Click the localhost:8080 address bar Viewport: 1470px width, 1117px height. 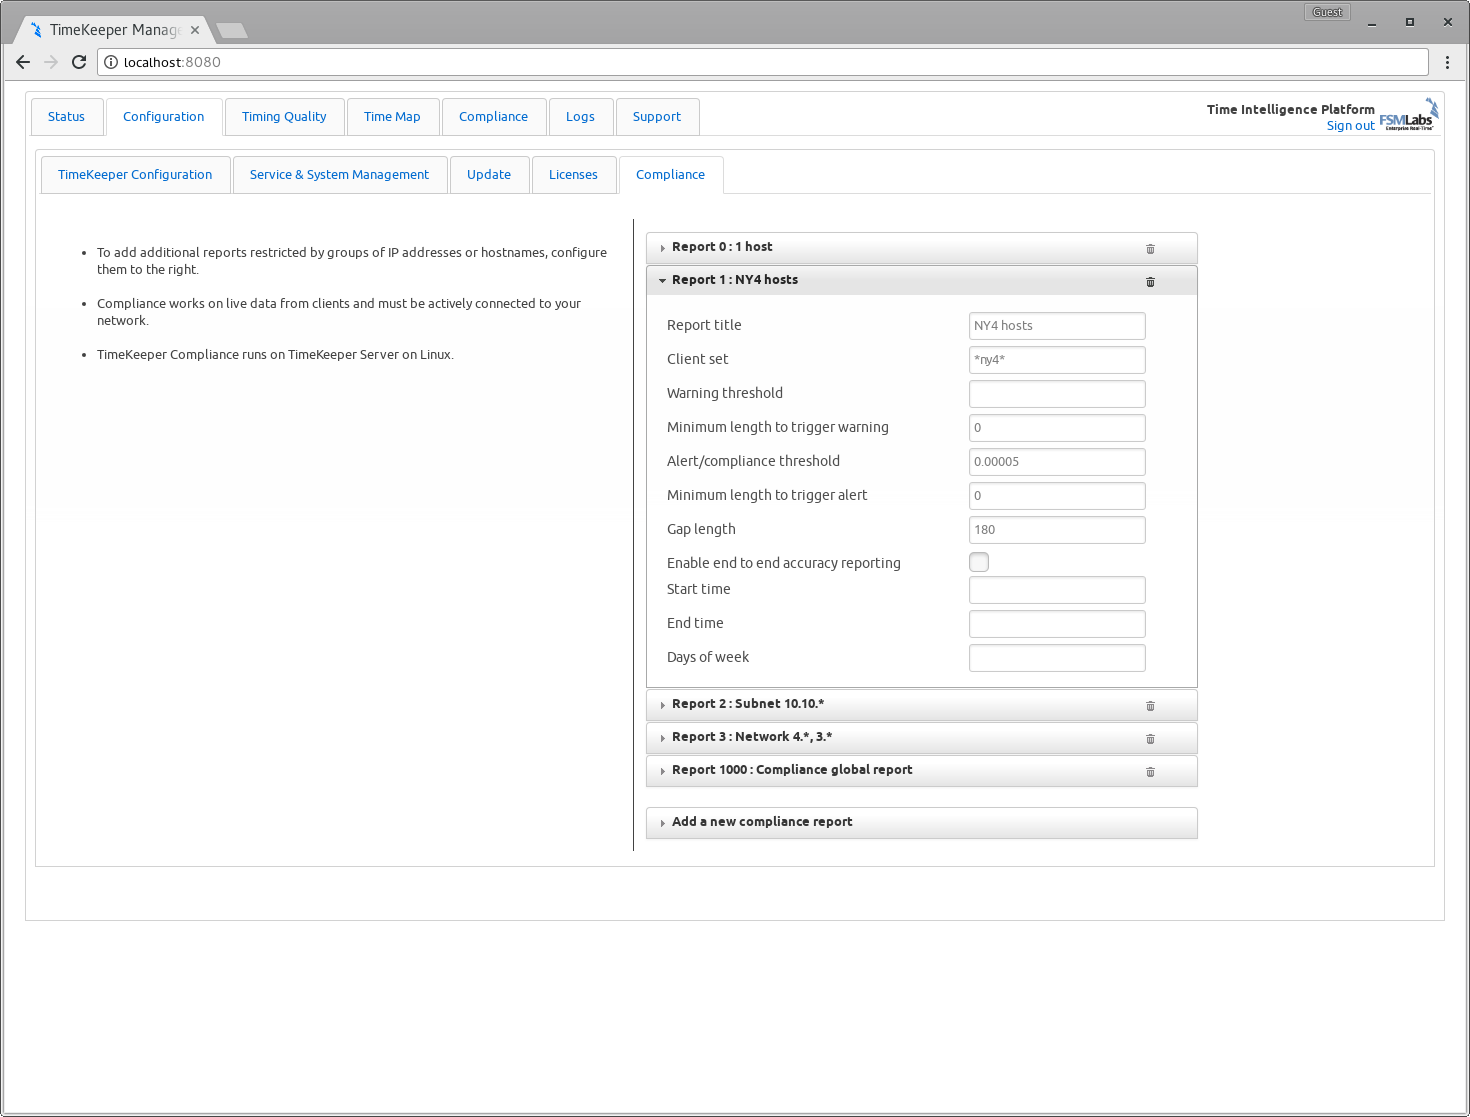pyautogui.click(x=763, y=62)
